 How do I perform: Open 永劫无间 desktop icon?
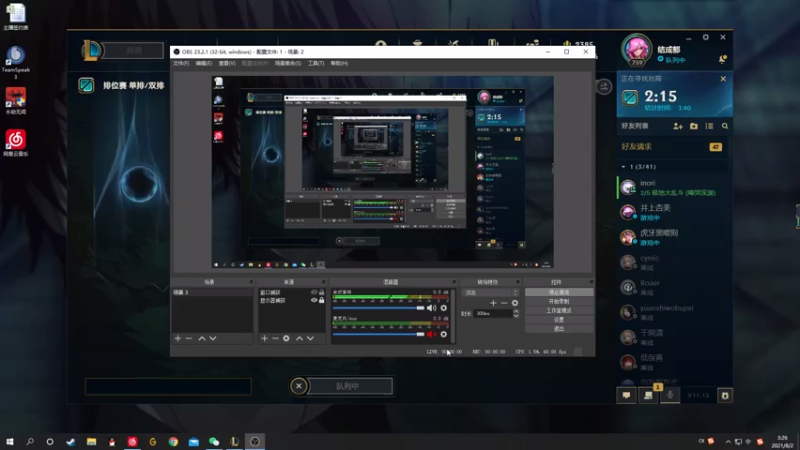pyautogui.click(x=16, y=101)
